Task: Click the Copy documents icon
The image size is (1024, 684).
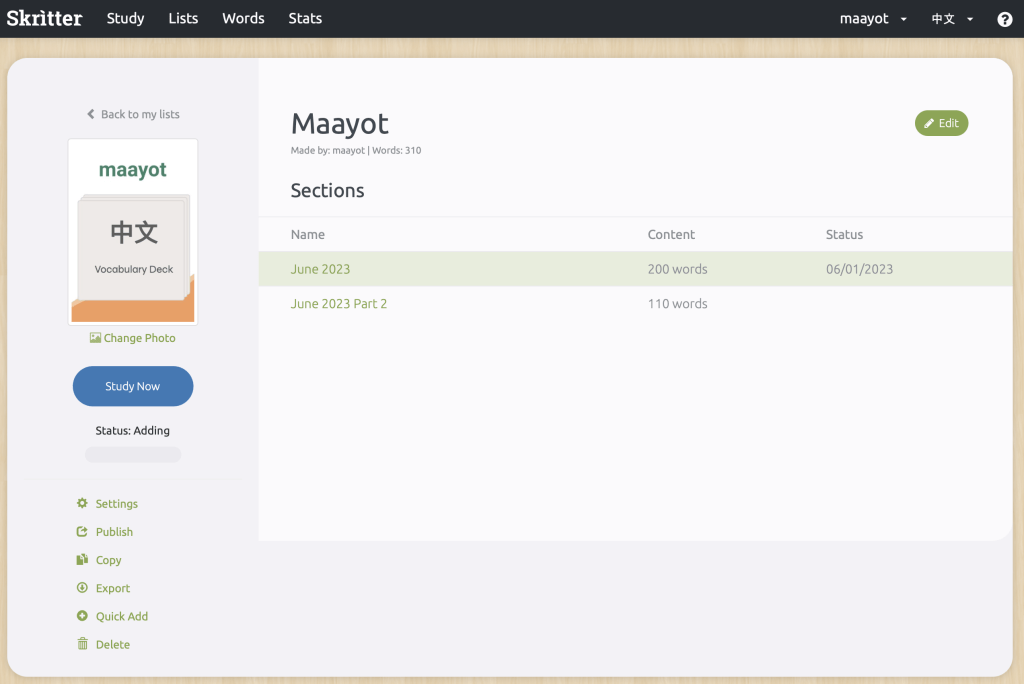Action: tap(82, 559)
